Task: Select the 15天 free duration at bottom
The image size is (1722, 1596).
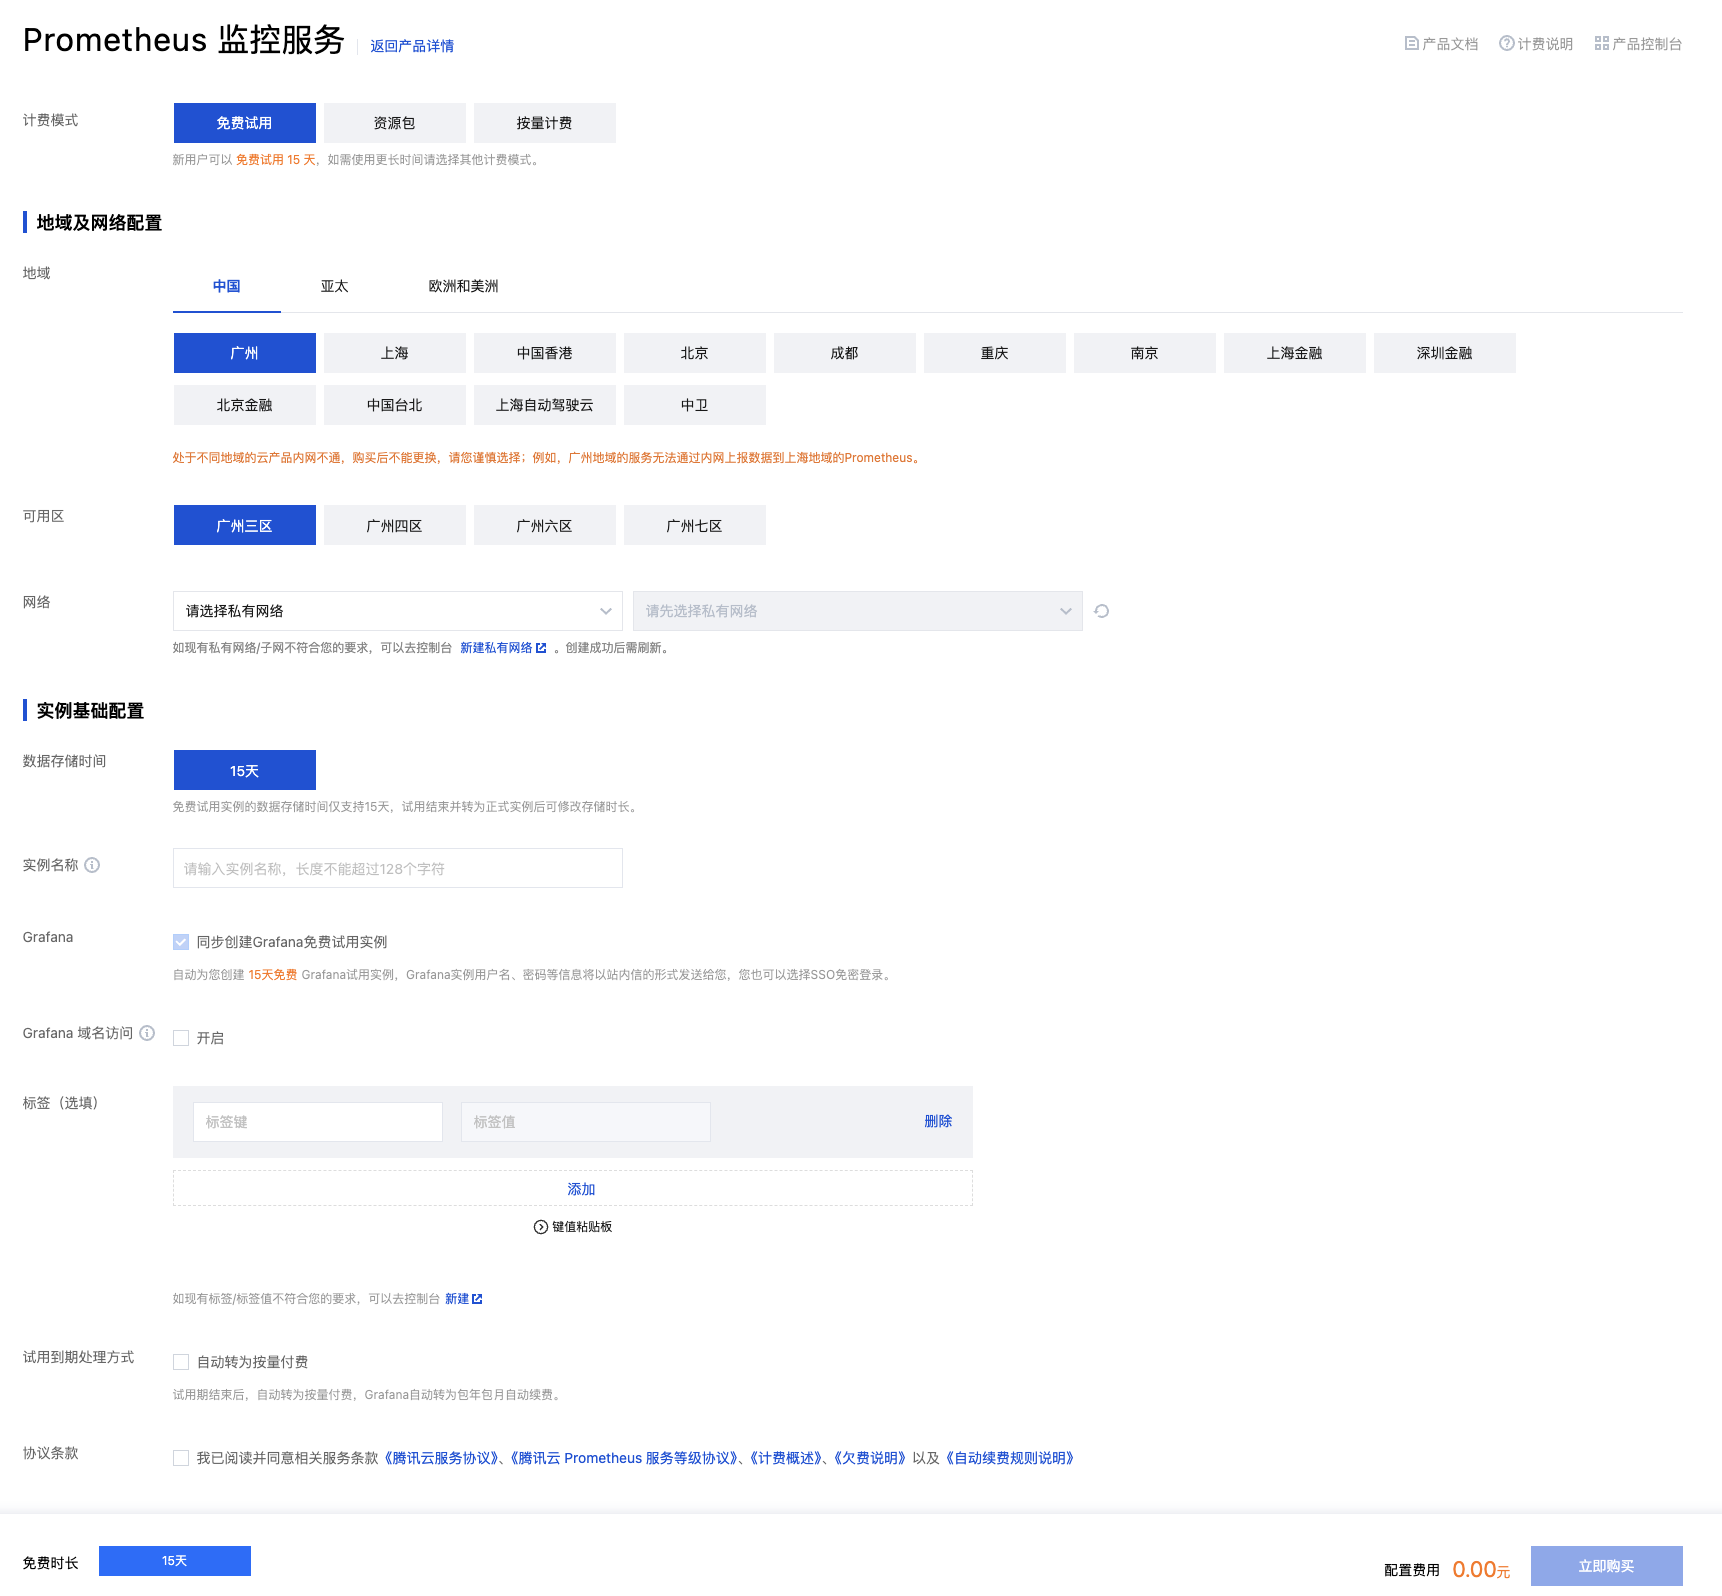Action: click(175, 1561)
